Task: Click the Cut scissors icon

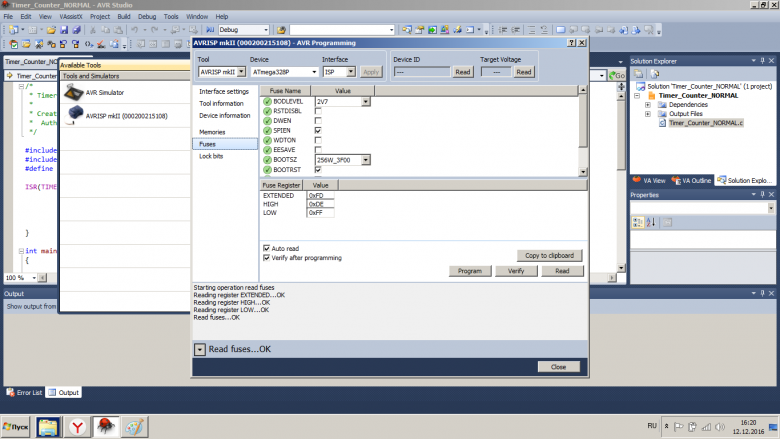Action: pos(93,30)
